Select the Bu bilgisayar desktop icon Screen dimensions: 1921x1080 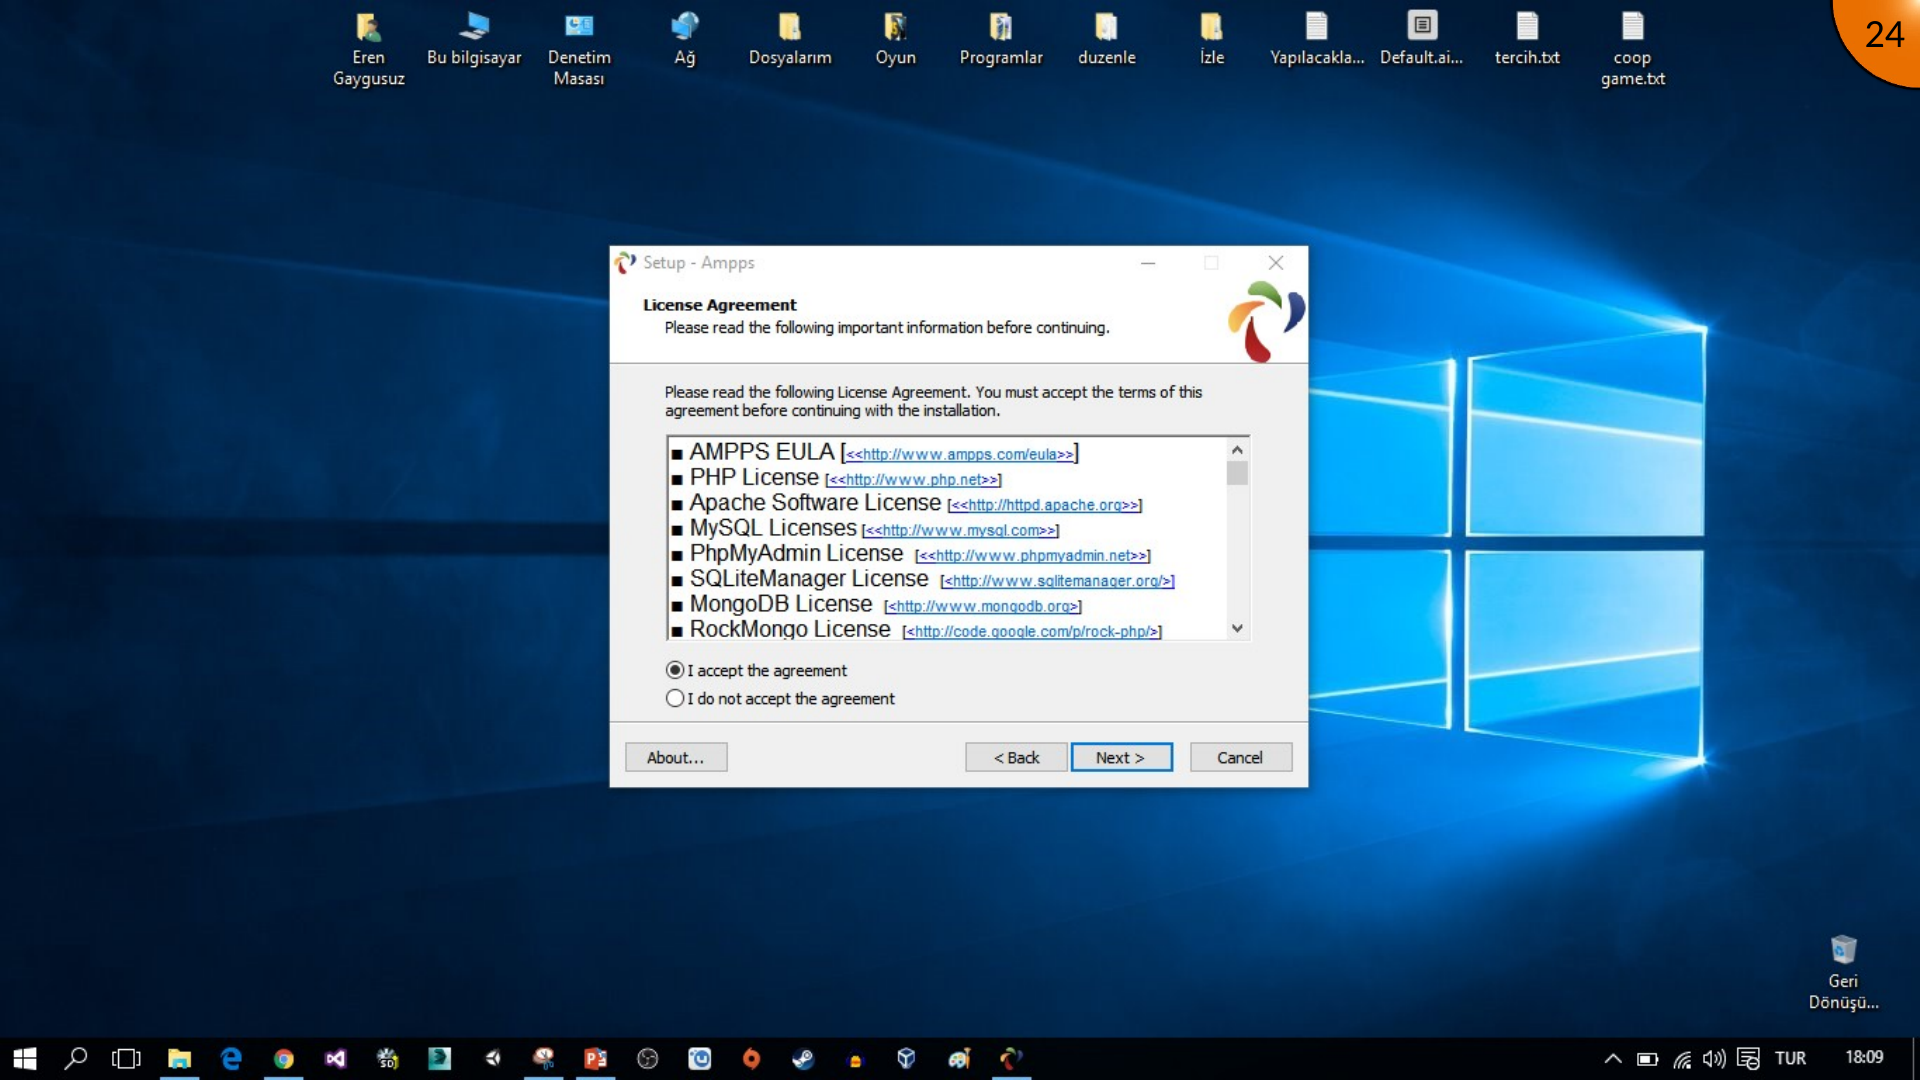(474, 40)
